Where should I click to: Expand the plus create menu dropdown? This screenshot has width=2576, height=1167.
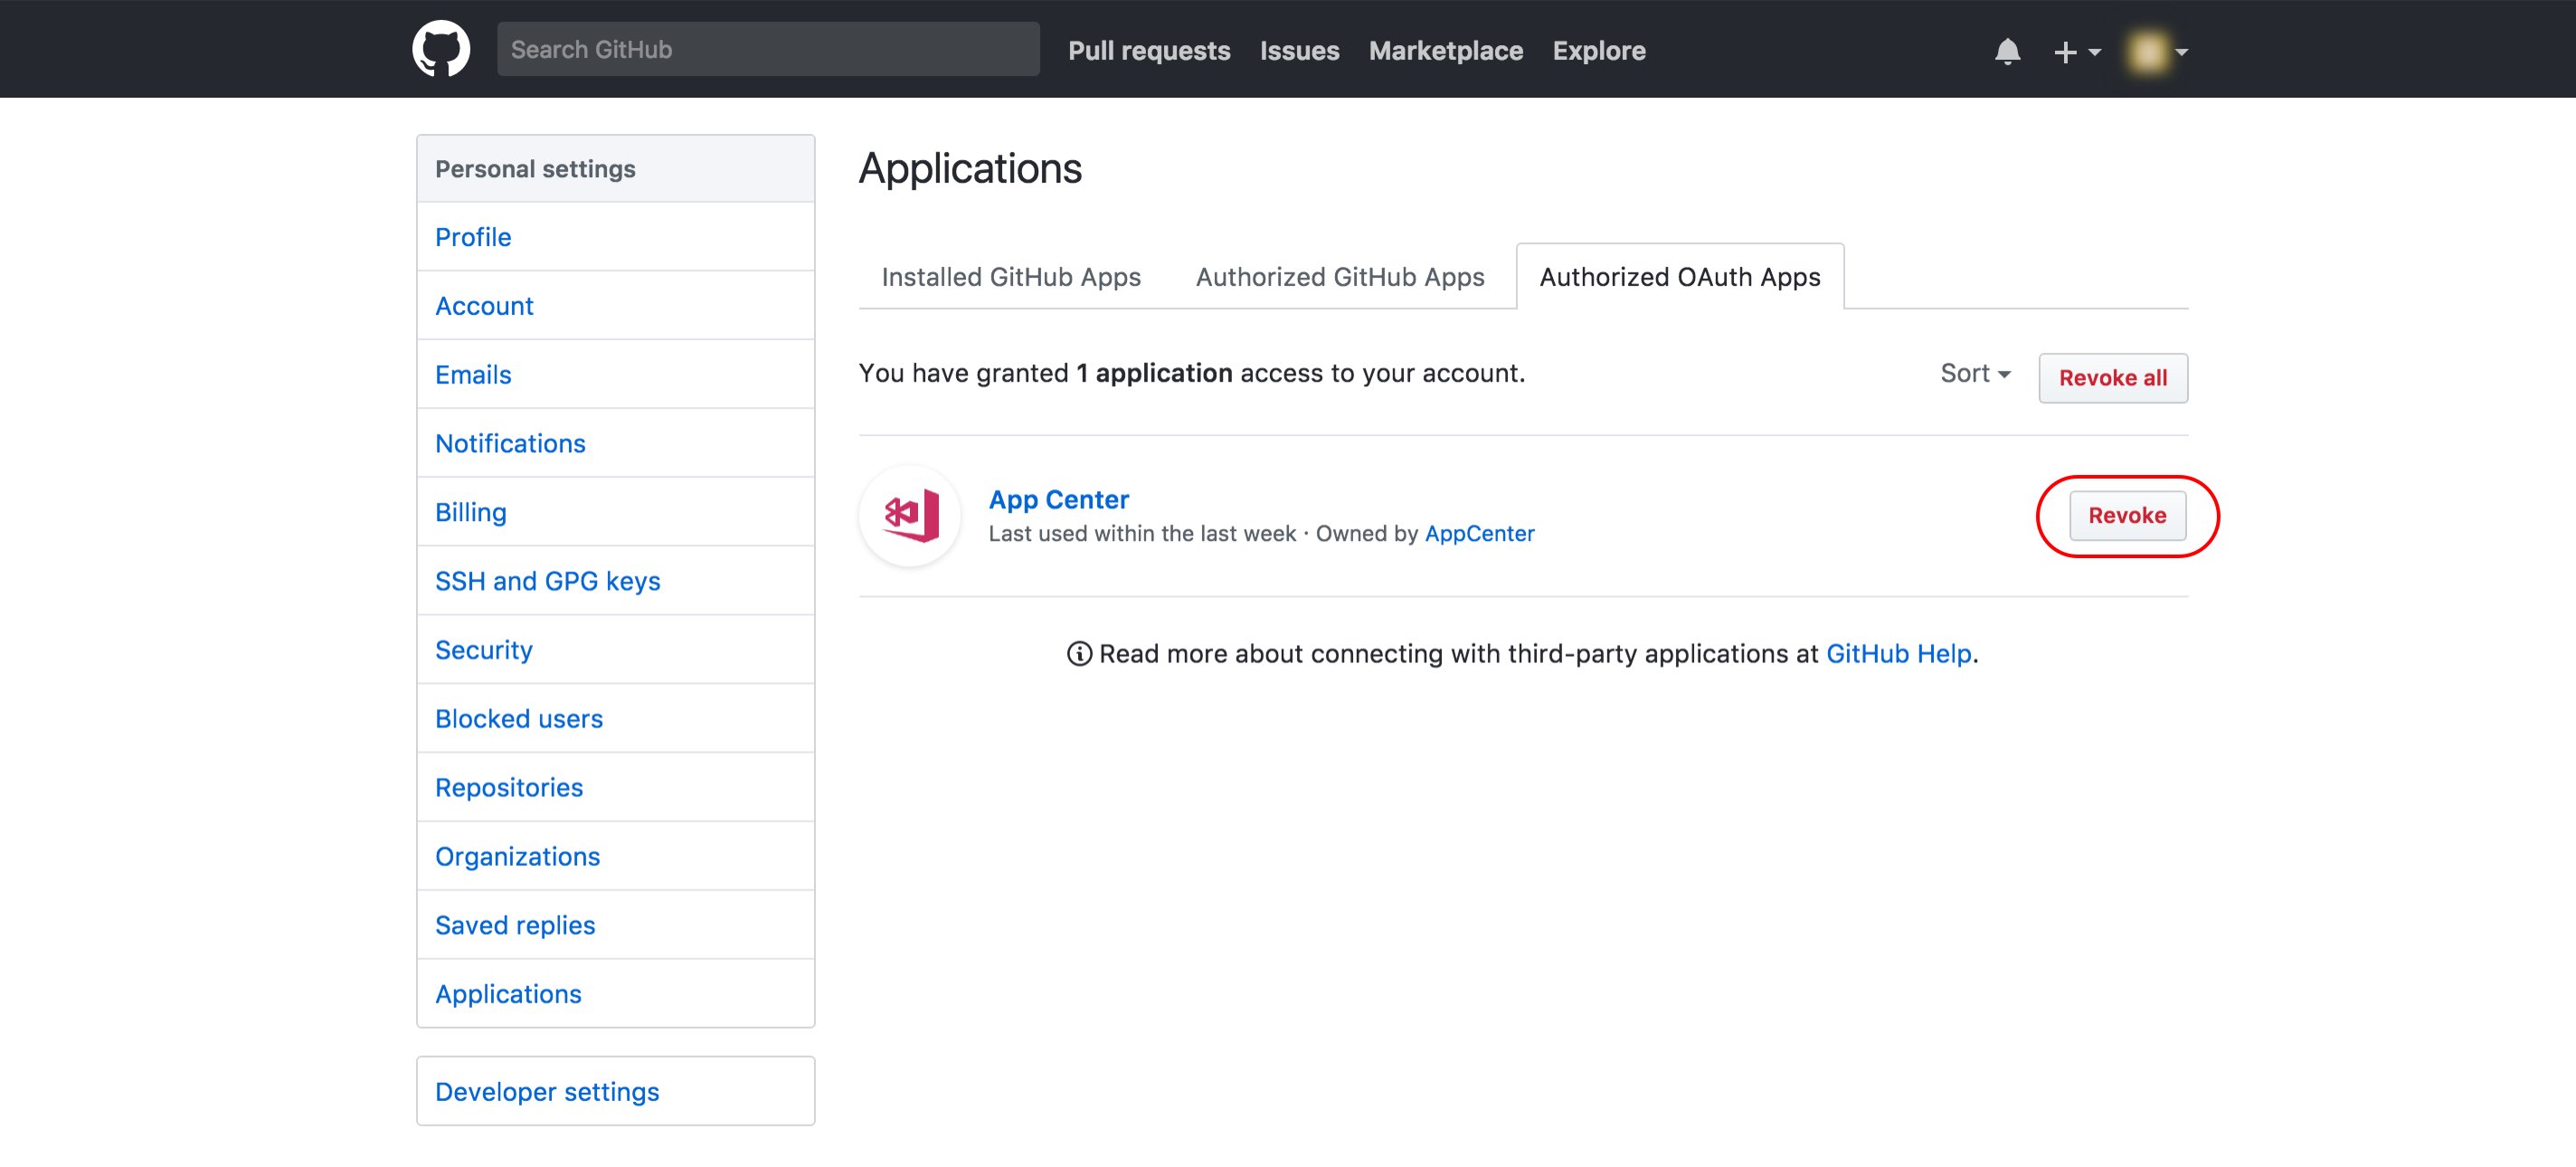[2075, 50]
